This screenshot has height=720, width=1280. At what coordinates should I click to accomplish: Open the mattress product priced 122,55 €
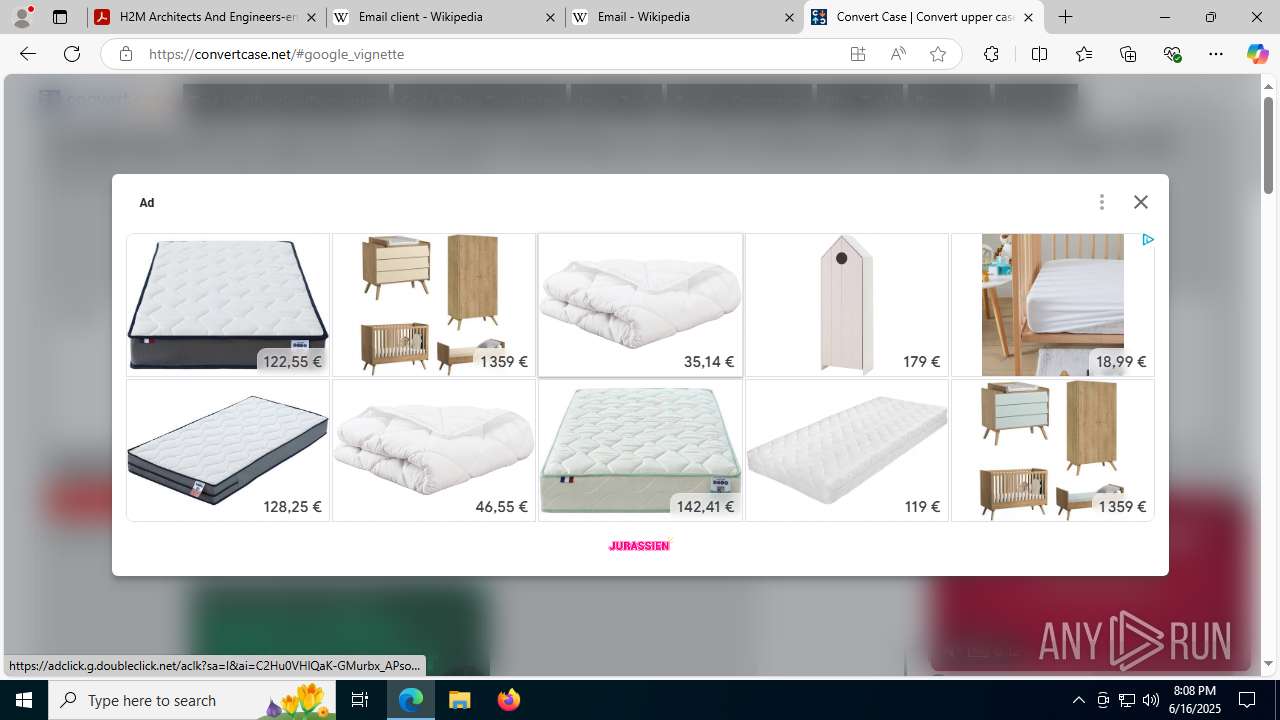[x=228, y=305]
